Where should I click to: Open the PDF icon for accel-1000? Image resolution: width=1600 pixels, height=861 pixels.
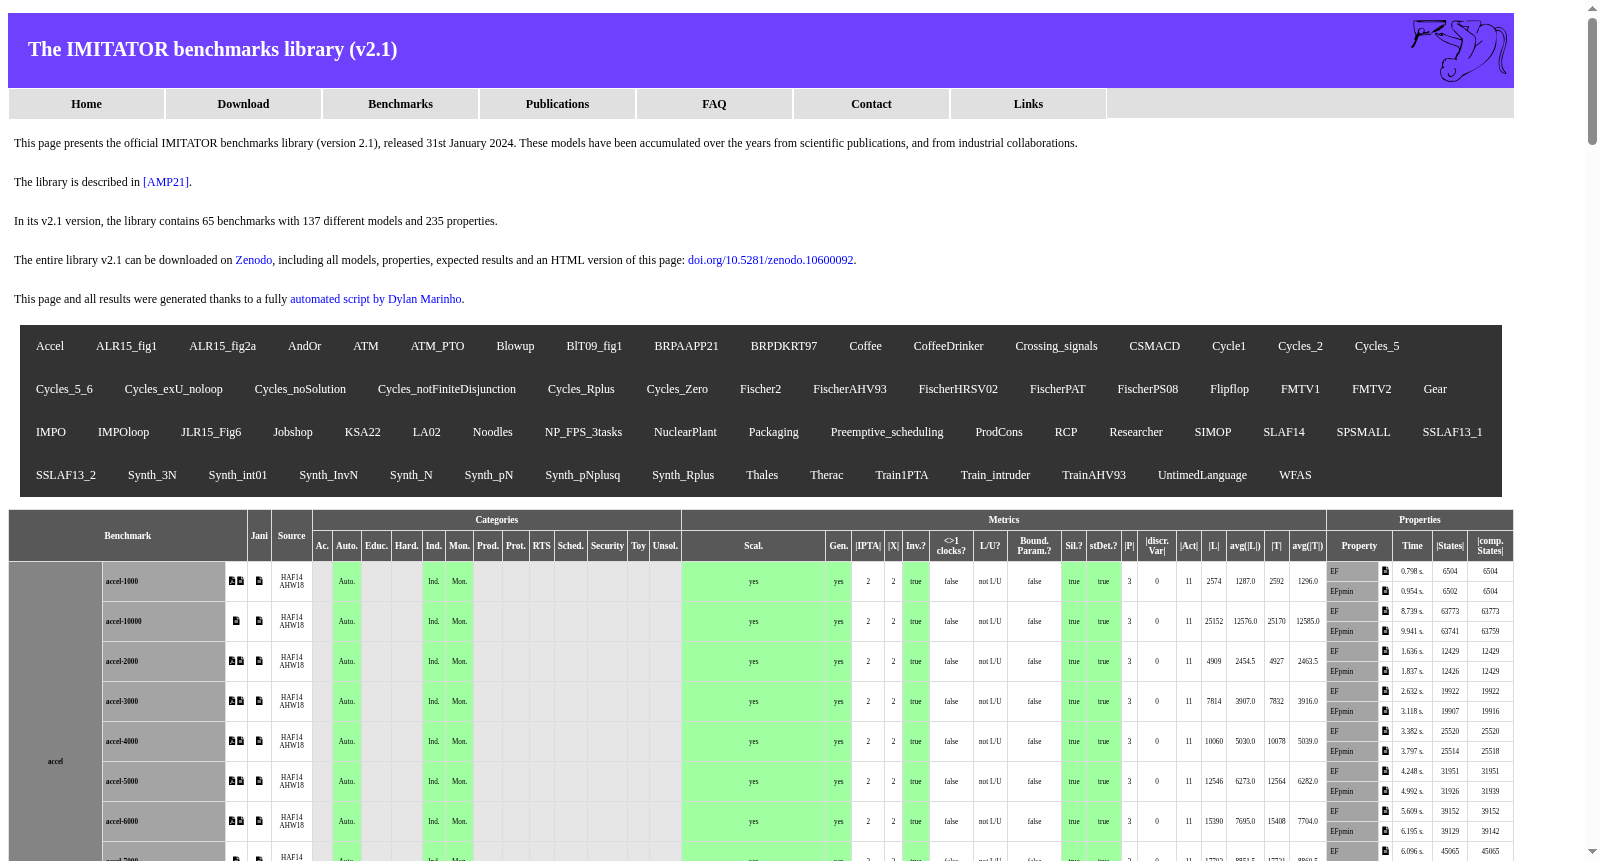[x=232, y=581]
